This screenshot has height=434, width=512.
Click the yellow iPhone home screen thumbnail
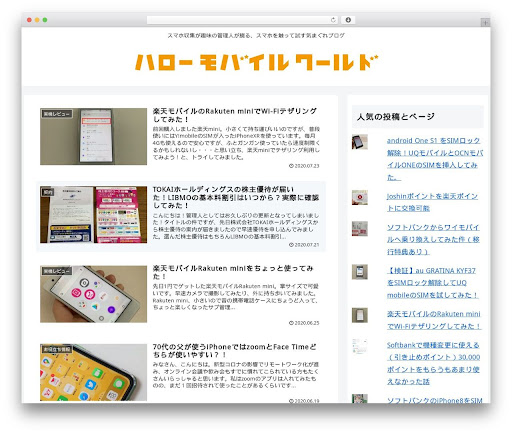(x=93, y=372)
